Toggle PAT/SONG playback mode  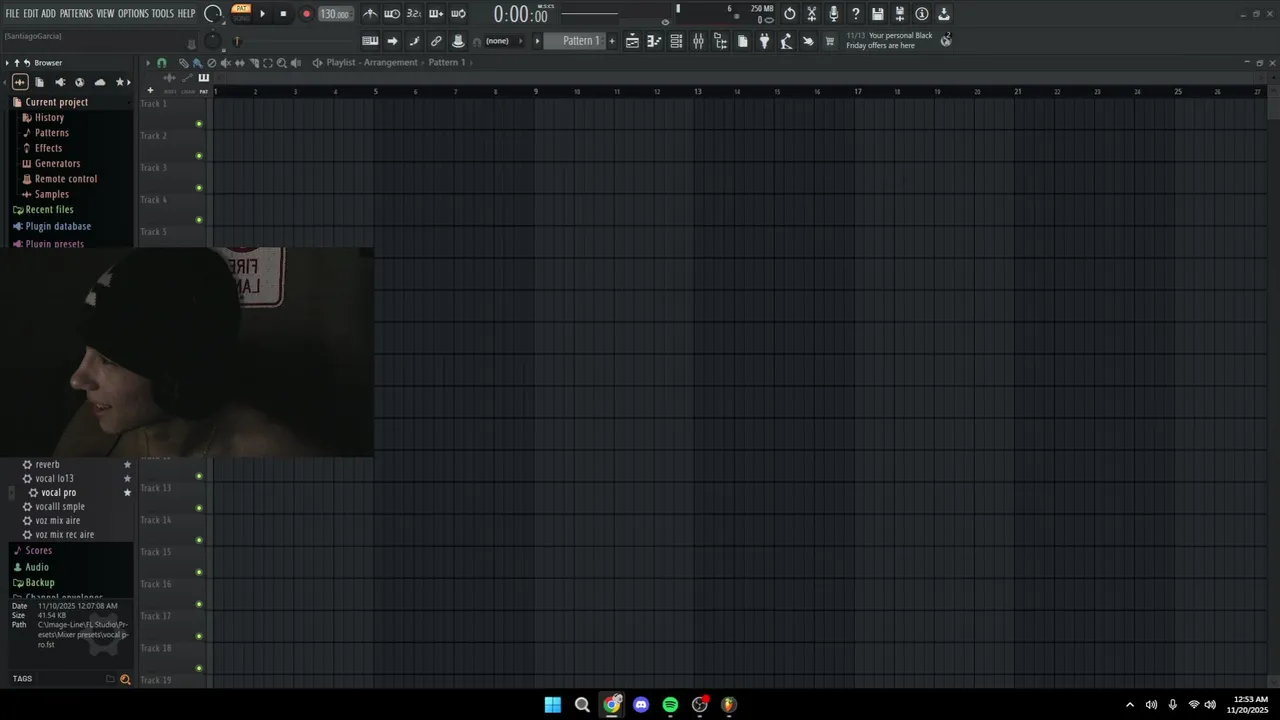pyautogui.click(x=241, y=13)
